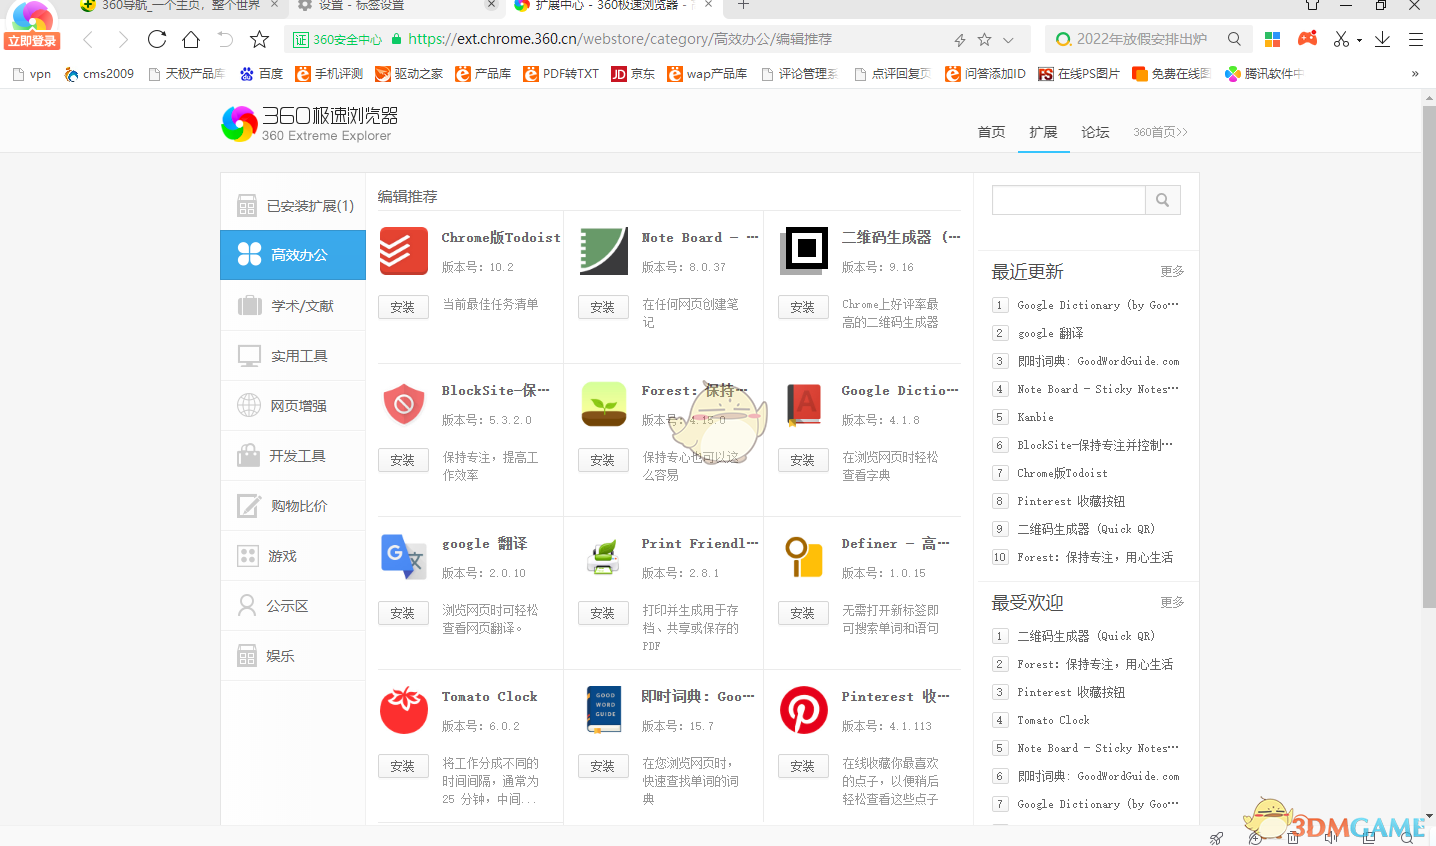The width and height of the screenshot is (1436, 846).
Task: Click the screenshot scissors icon
Action: pyautogui.click(x=1340, y=38)
